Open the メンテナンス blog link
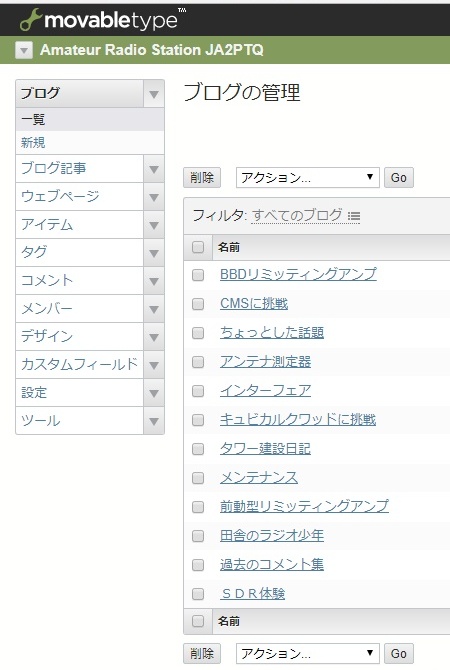The image size is (450, 670). (259, 477)
